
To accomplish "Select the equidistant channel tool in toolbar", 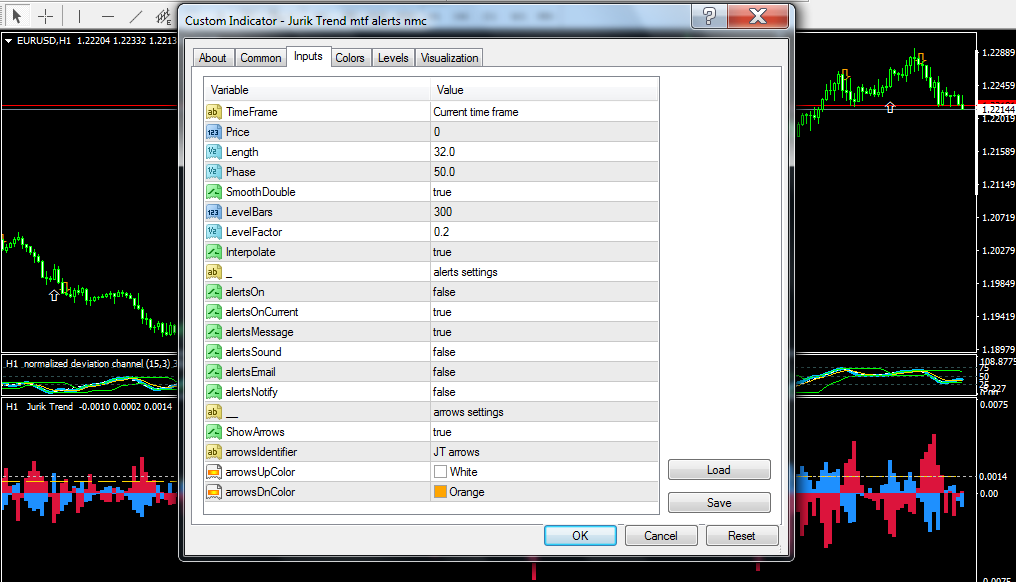I will click(164, 16).
